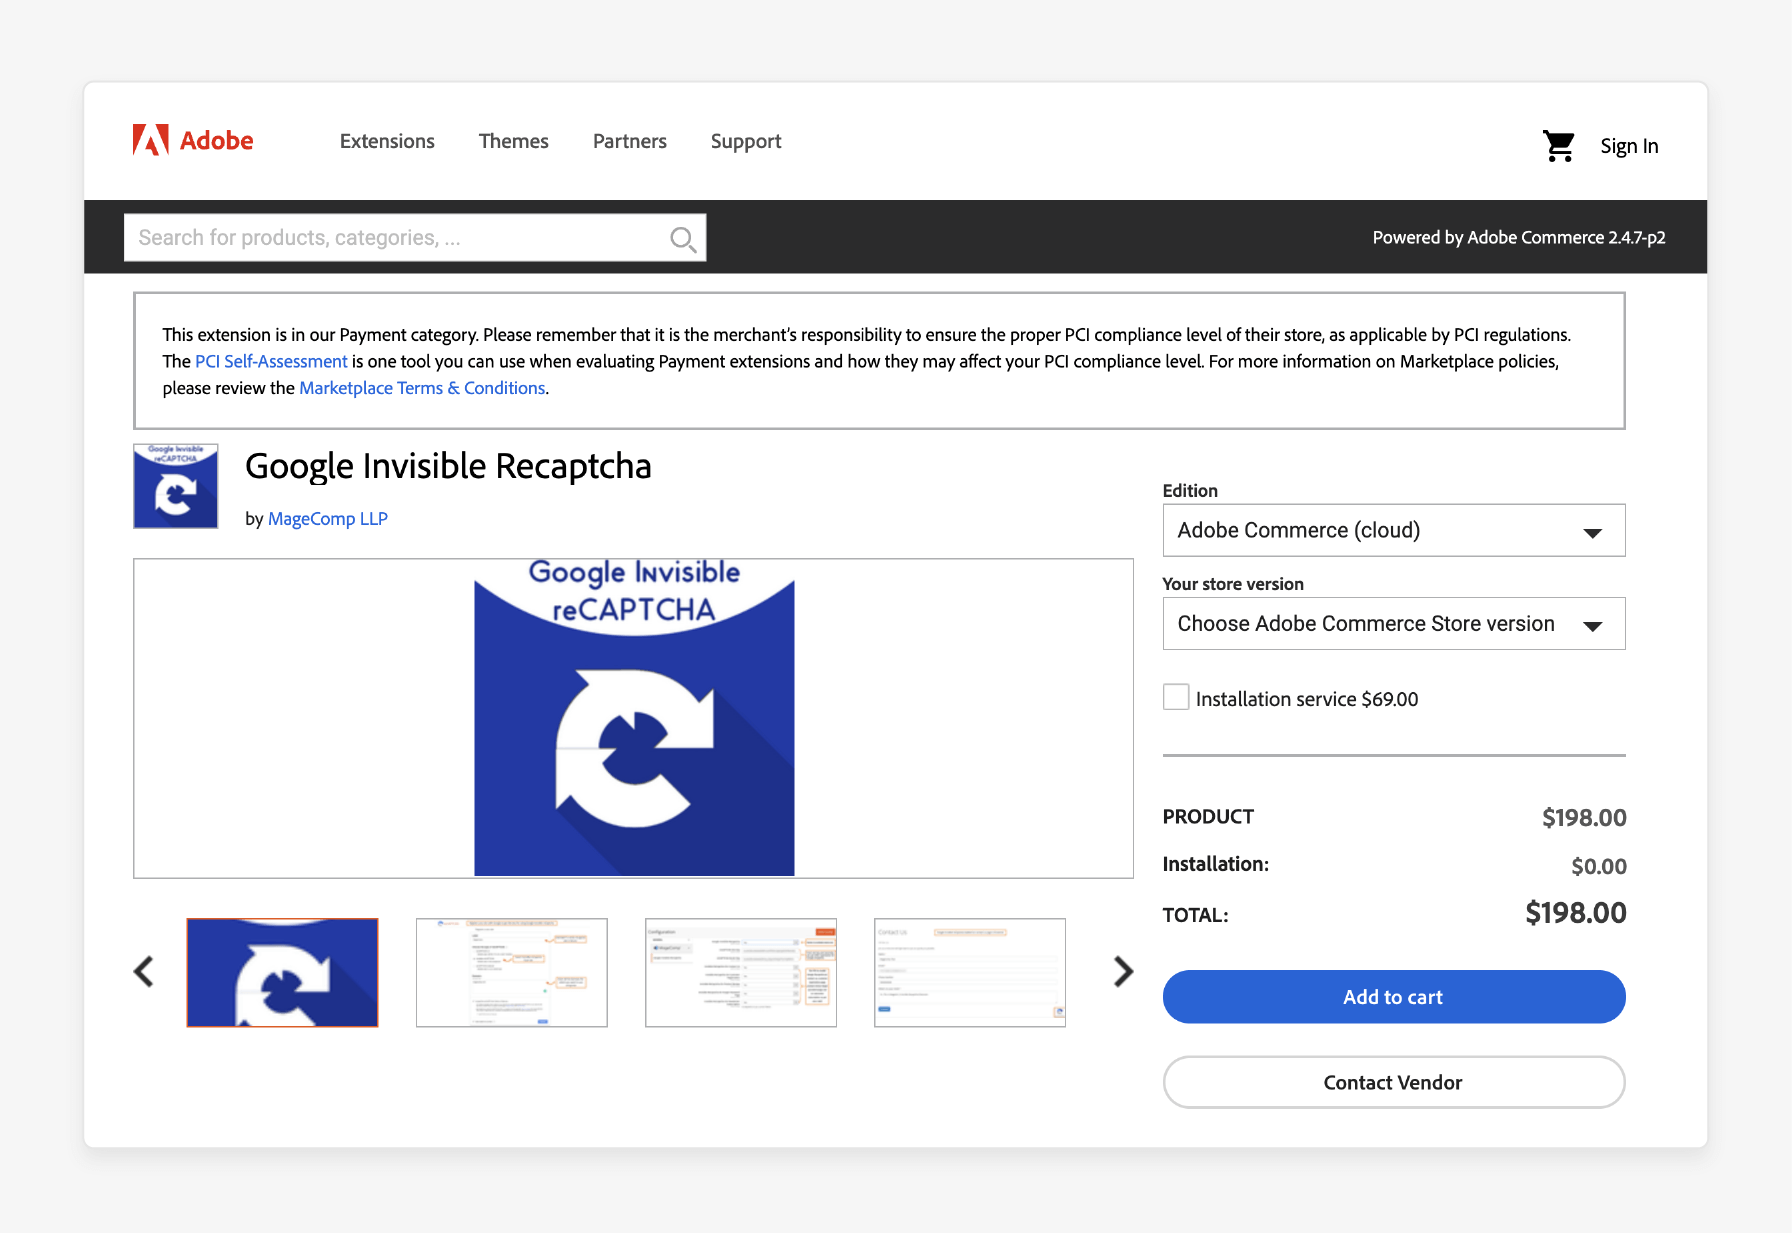Image resolution: width=1792 pixels, height=1233 pixels.
Task: Open the Edition dropdown
Action: coord(1394,530)
